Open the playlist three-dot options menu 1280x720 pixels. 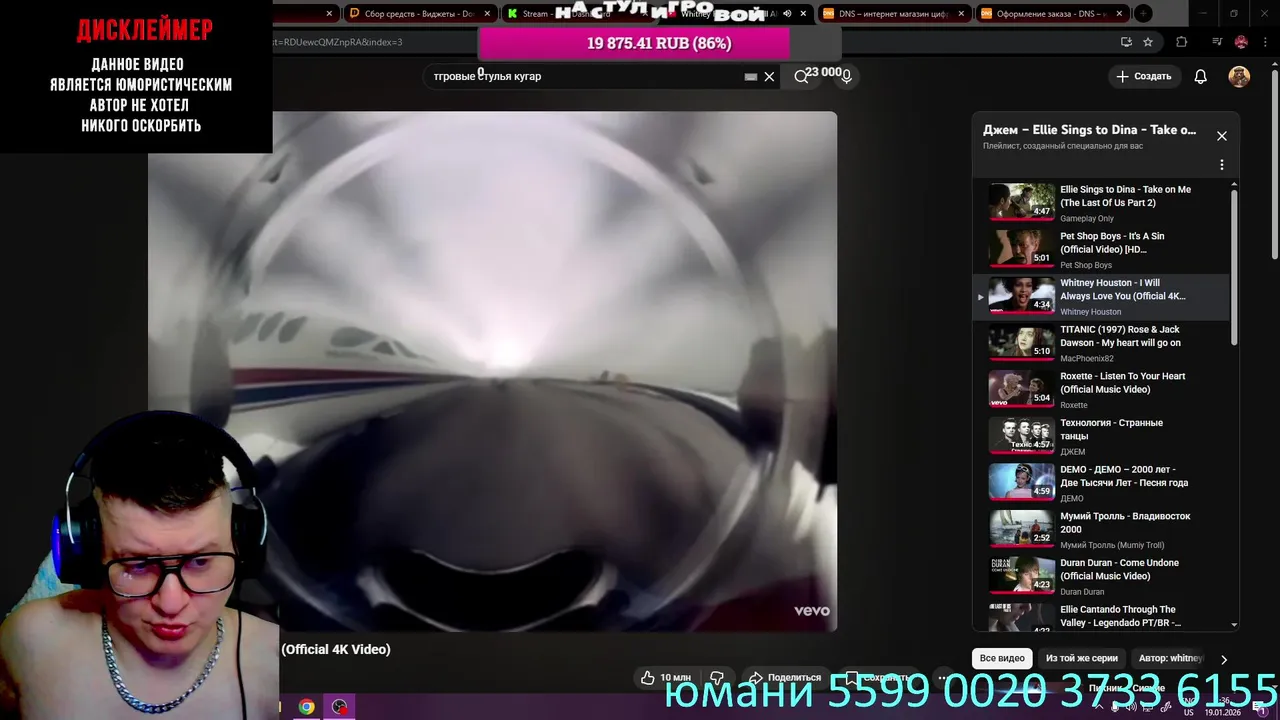point(1221,164)
